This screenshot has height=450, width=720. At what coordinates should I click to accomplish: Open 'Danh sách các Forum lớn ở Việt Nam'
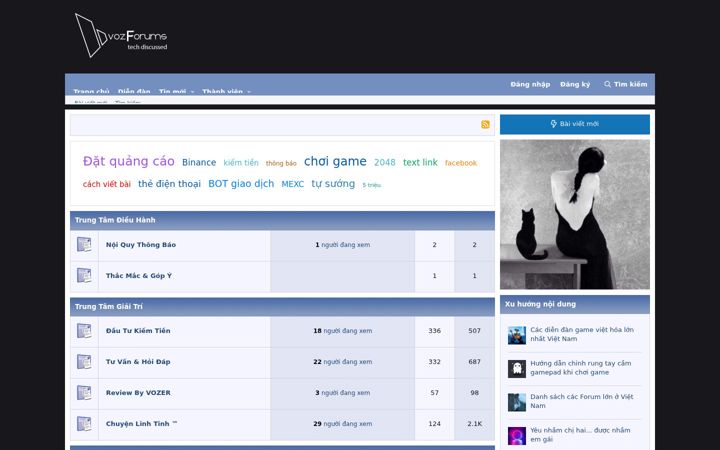[582, 401]
